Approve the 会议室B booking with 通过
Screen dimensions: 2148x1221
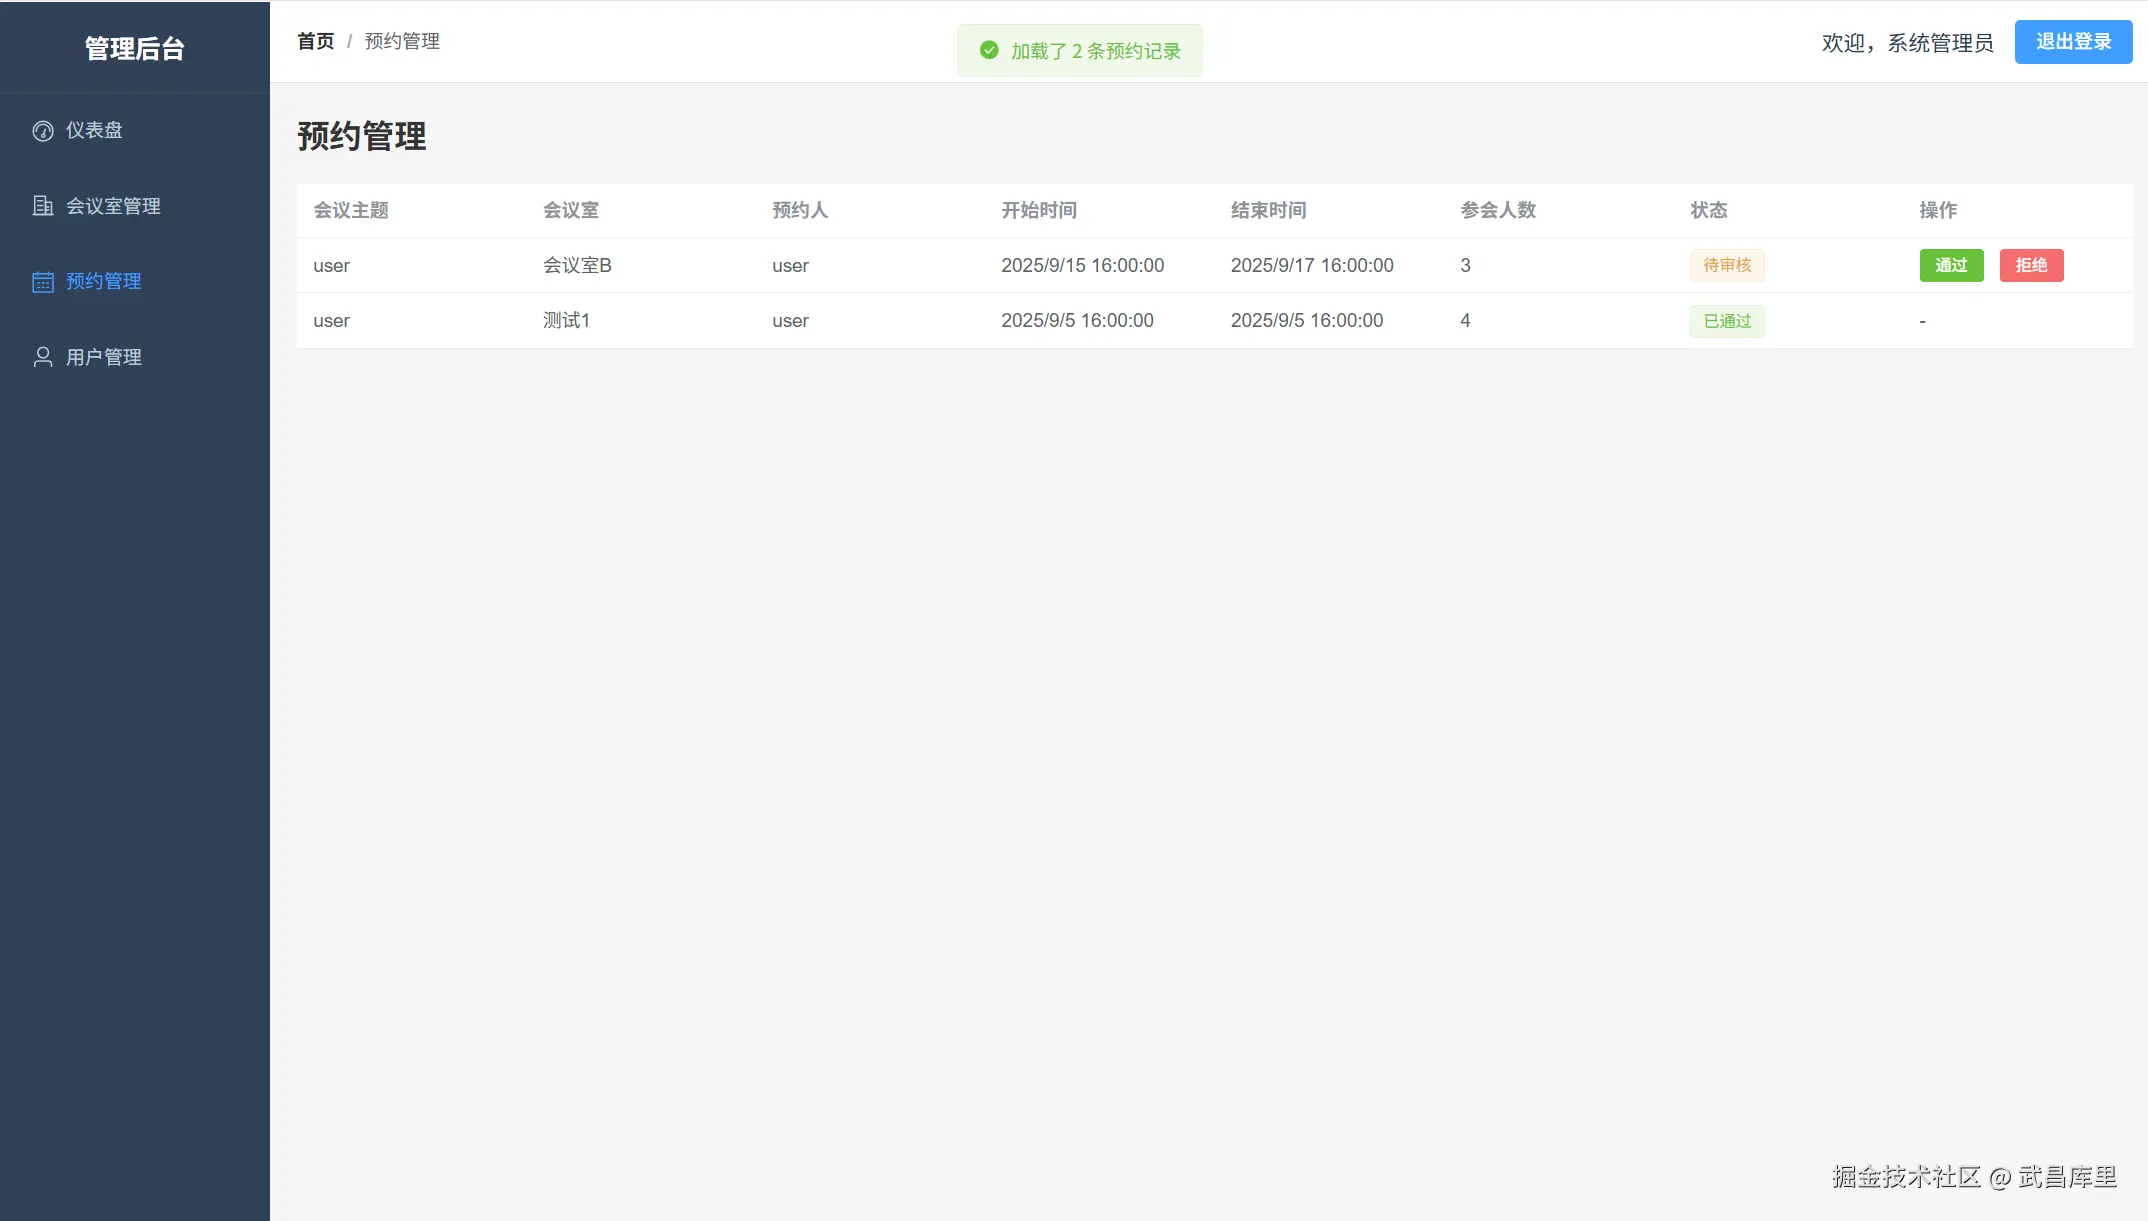1950,265
